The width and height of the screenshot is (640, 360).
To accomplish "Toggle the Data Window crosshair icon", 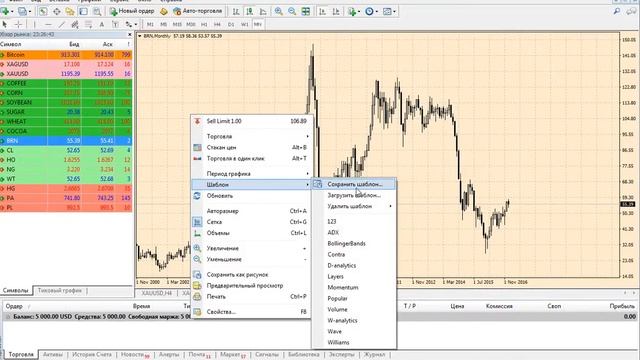I will click(x=56, y=11).
